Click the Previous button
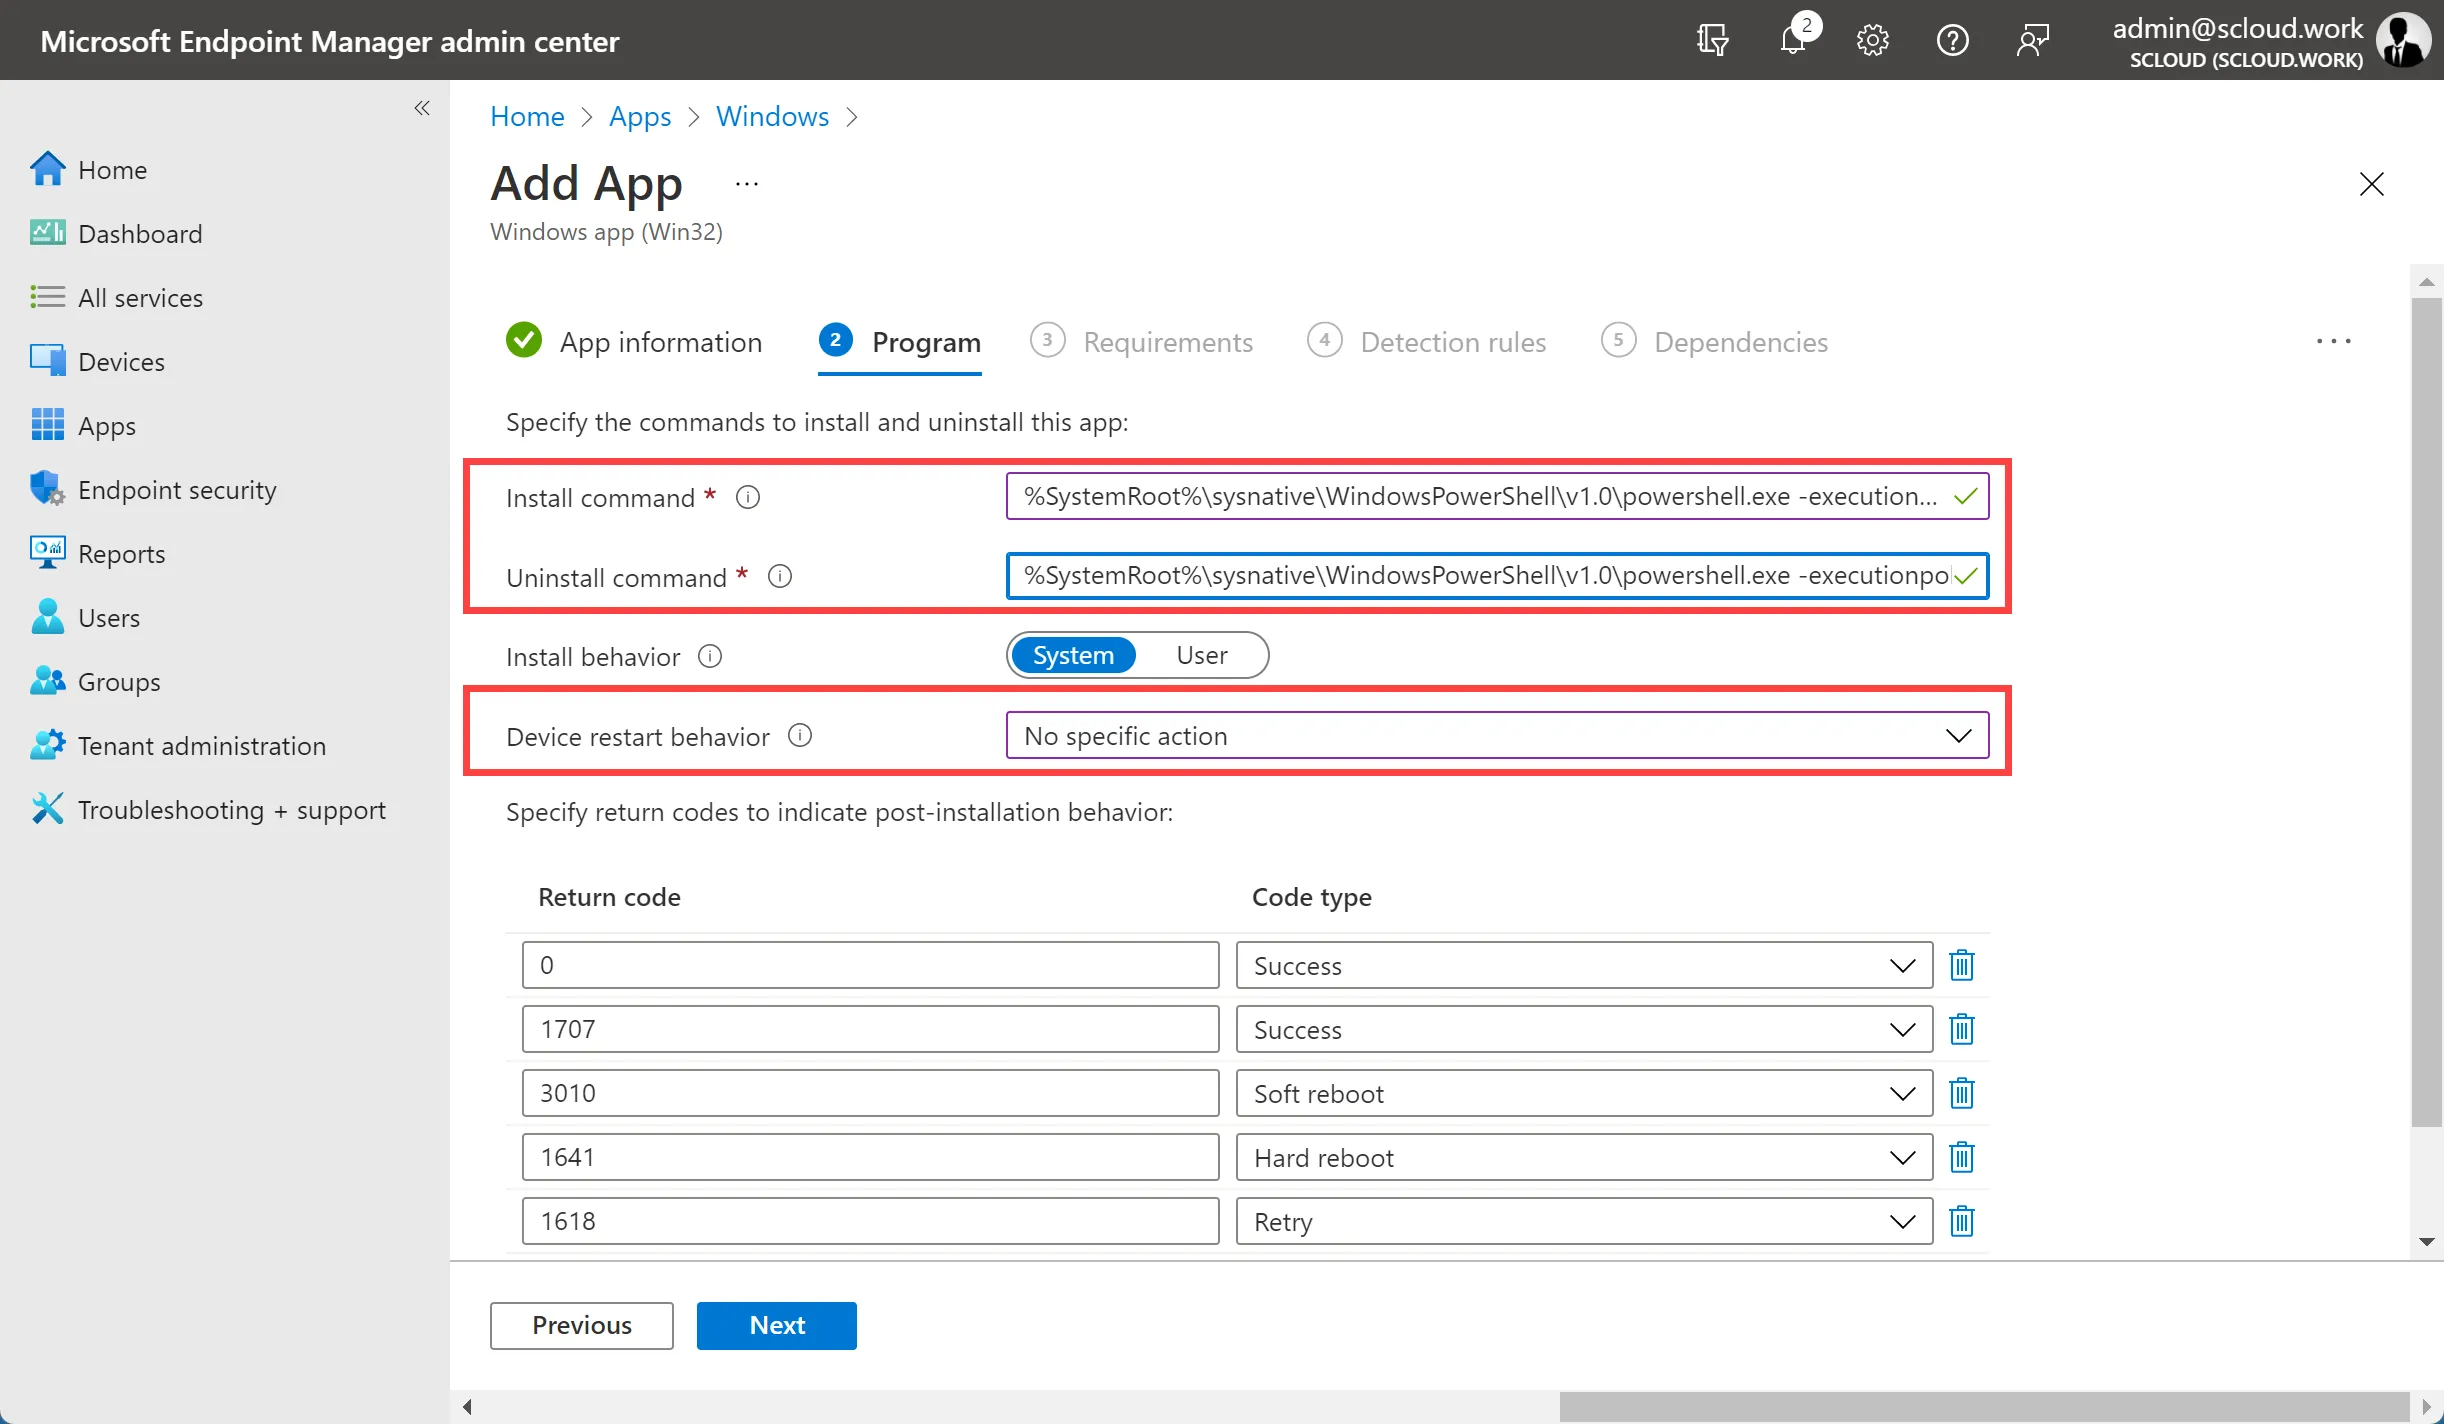Screen dimensions: 2444x1424 point(581,1325)
